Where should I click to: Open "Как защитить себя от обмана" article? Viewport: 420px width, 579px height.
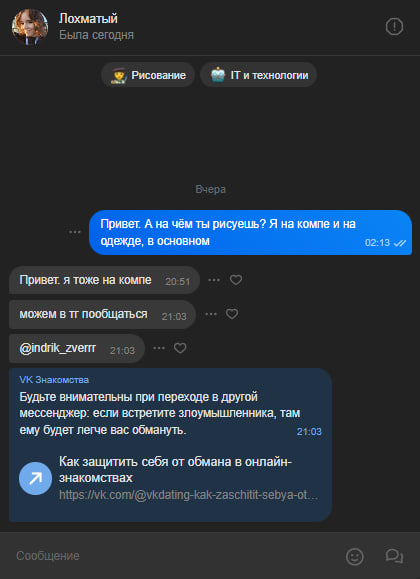pos(176,470)
